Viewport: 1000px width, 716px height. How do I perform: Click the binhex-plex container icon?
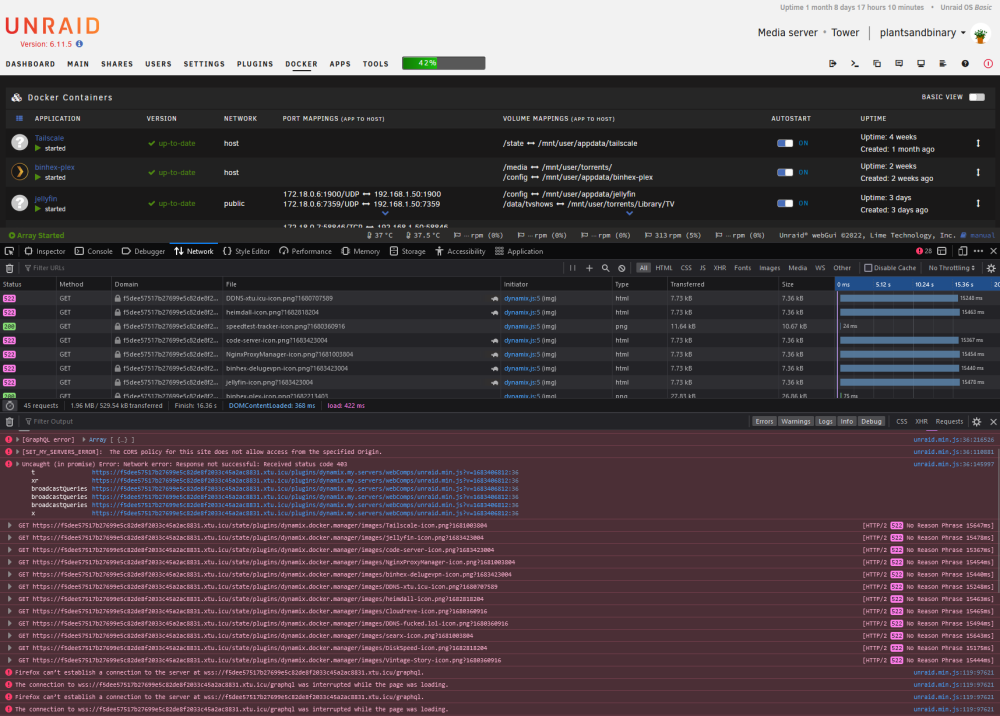(20, 172)
